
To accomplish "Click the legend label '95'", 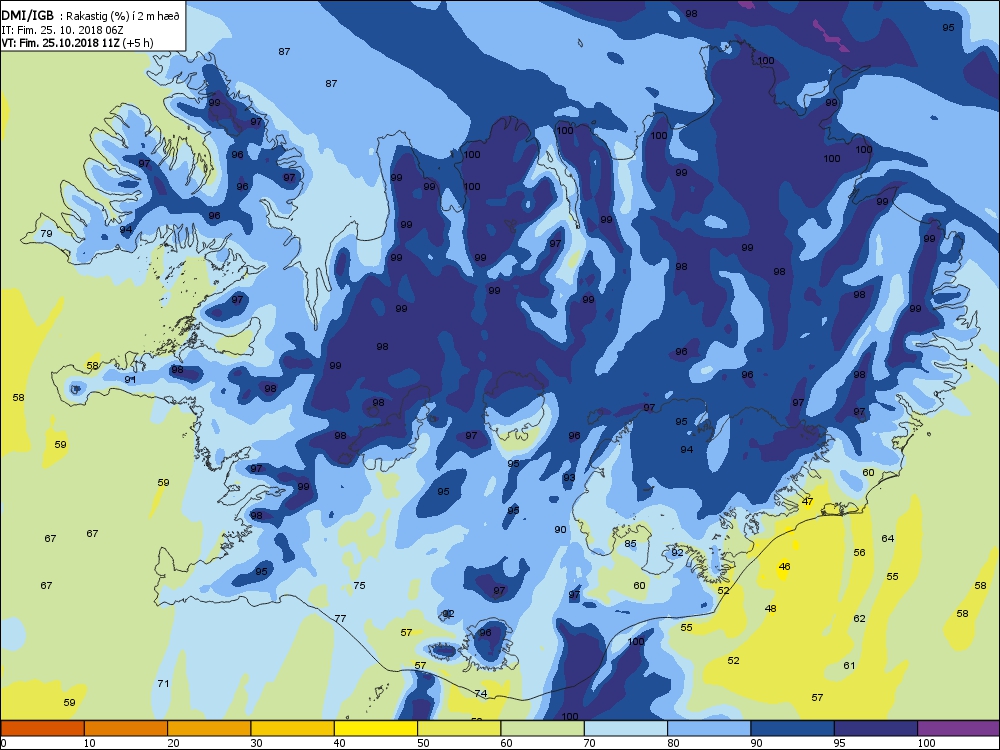I will tap(839, 742).
